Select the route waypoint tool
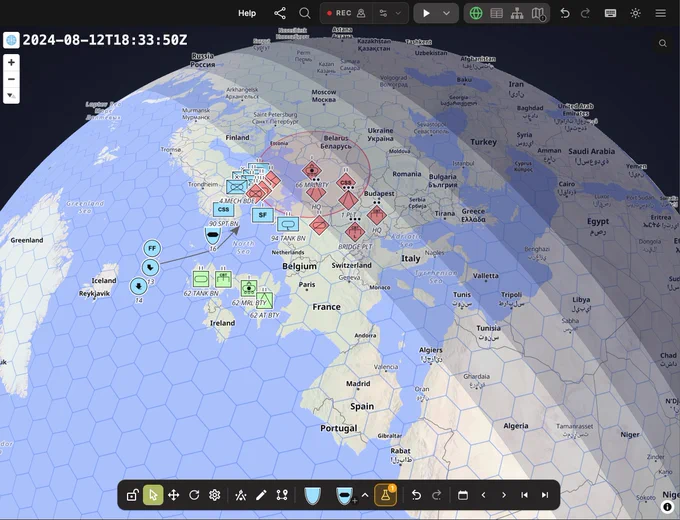This screenshot has width=680, height=520. (282, 495)
